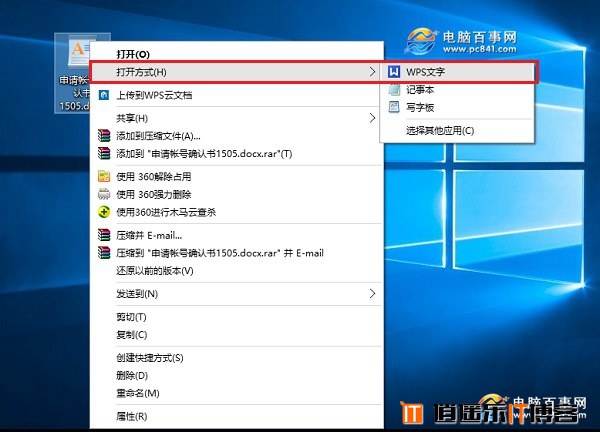The image size is (600, 432).
Task: Choose 添加到 "申请帐号确认书1505.docx.rar"(T)
Action: (236, 153)
